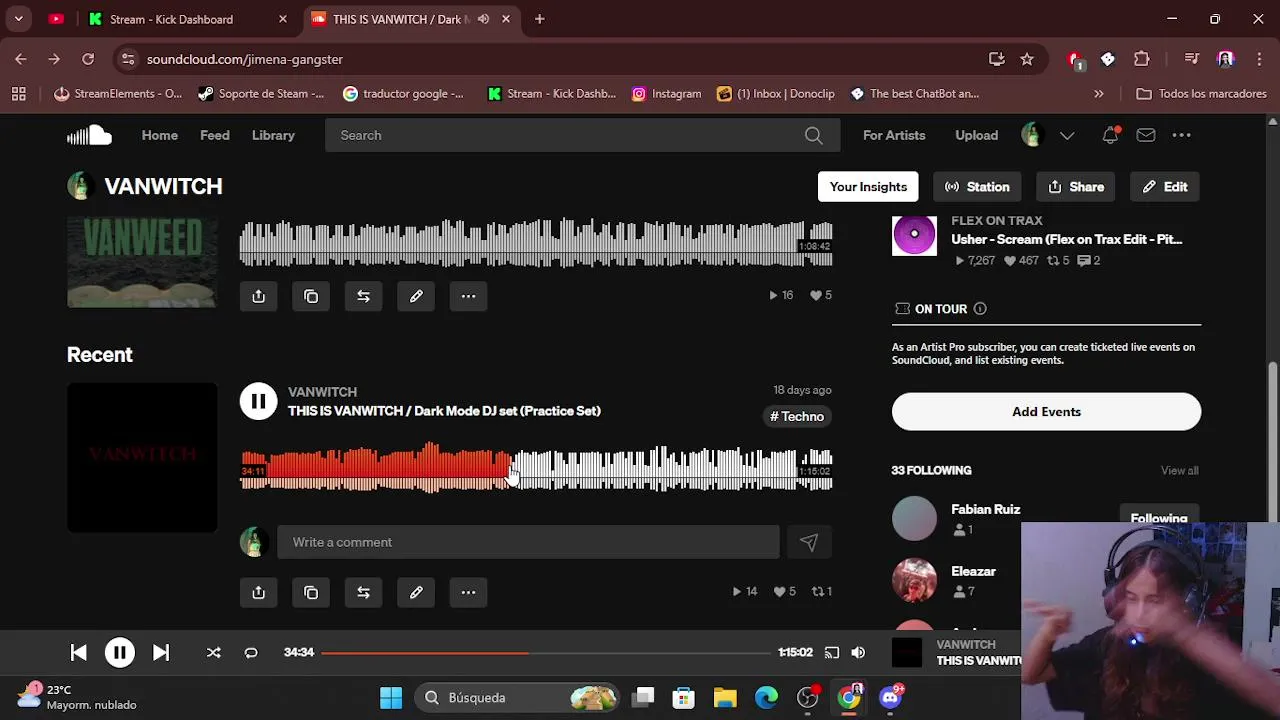Repost the Dark Mode DJ set
This screenshot has width=1280, height=720.
pos(363,592)
